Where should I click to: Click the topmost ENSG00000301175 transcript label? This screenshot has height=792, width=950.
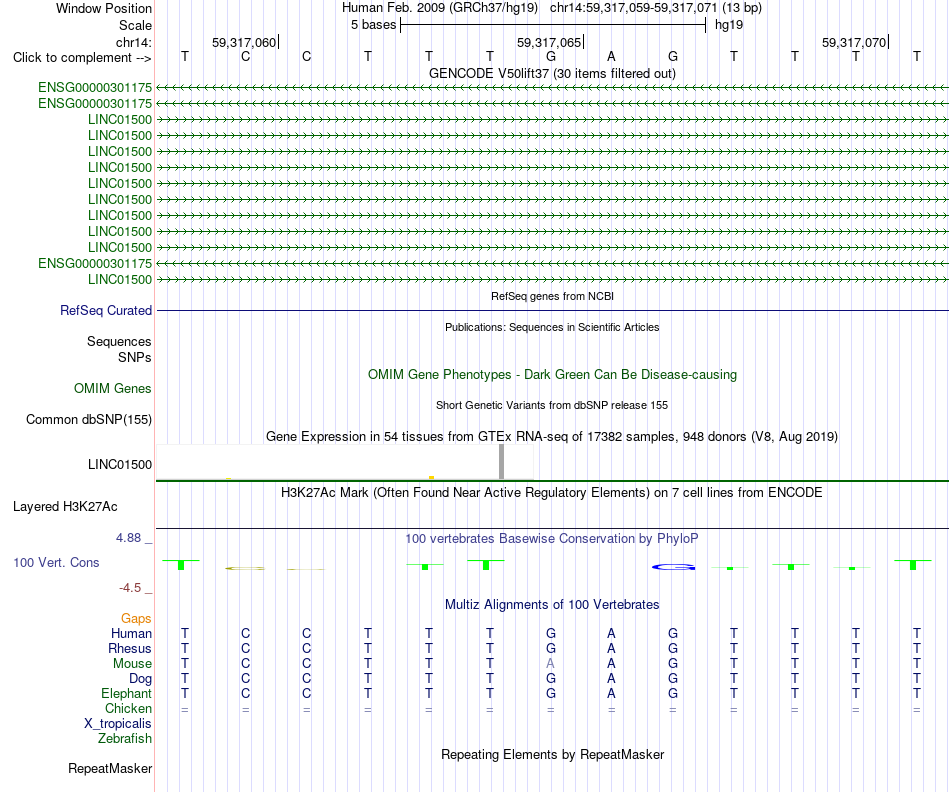point(95,87)
